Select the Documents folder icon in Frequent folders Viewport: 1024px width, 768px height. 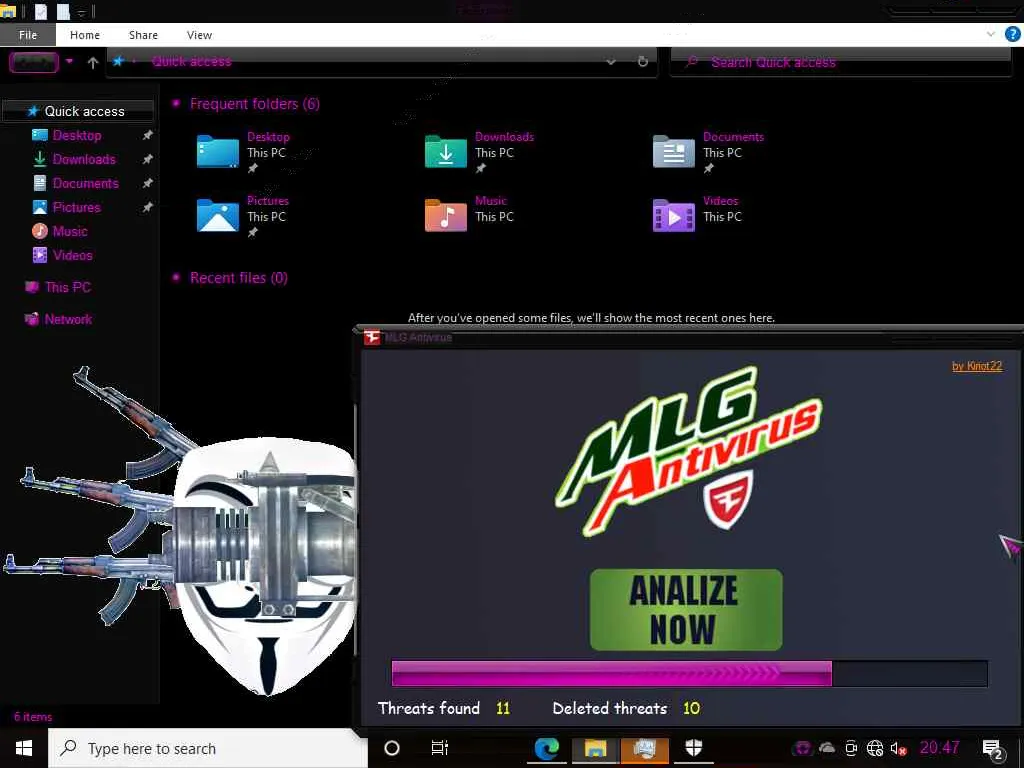click(673, 152)
